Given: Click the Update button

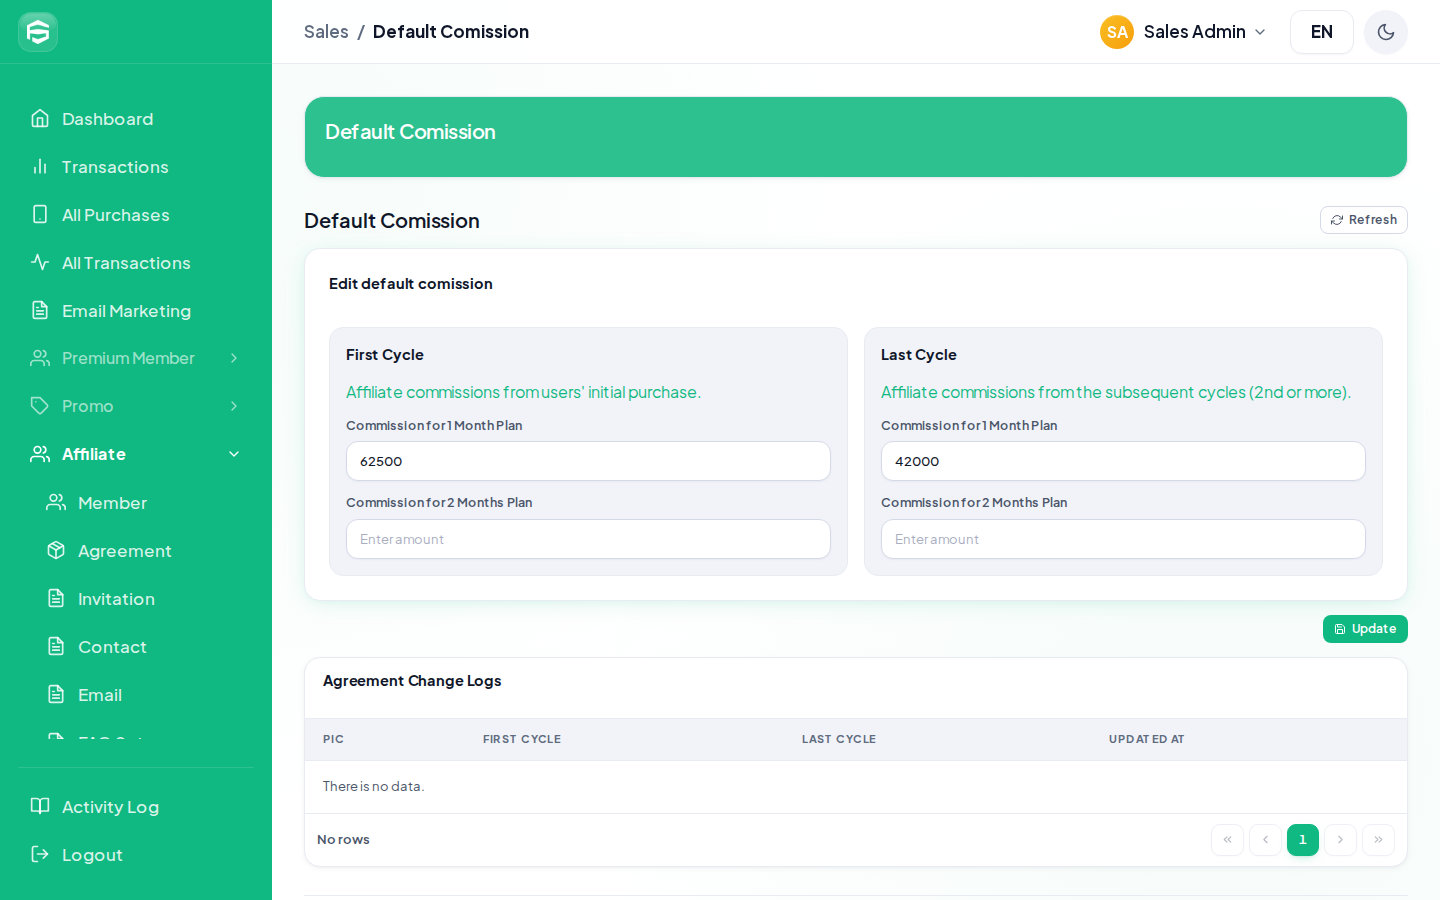Looking at the screenshot, I should (1365, 629).
